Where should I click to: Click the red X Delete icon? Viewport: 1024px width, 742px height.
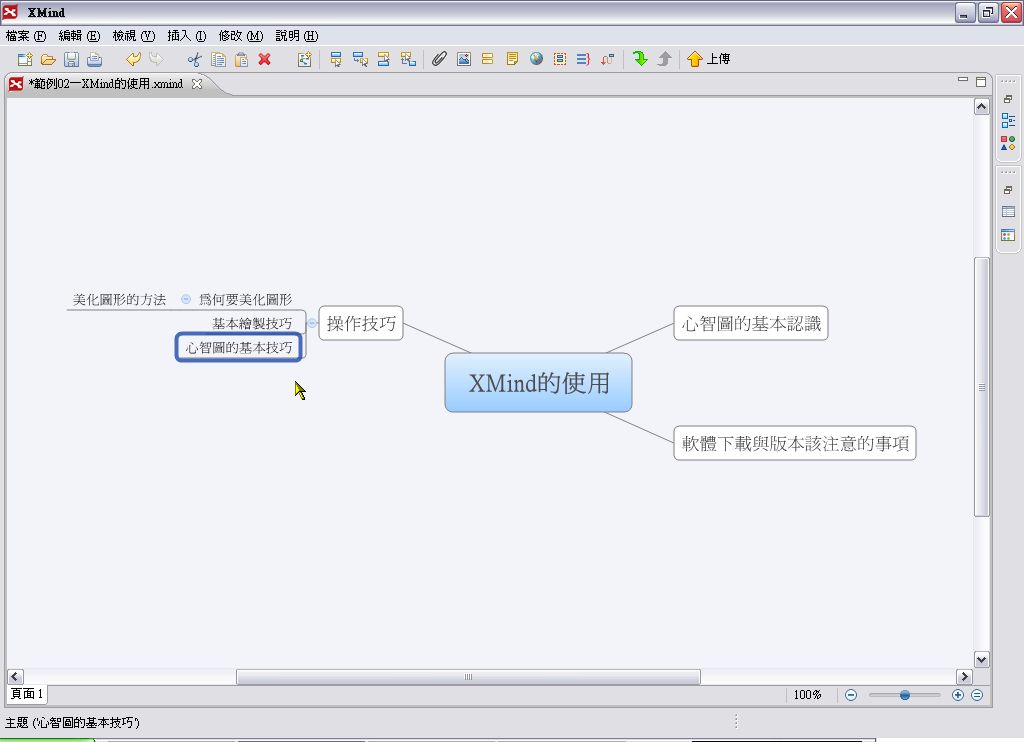264,59
